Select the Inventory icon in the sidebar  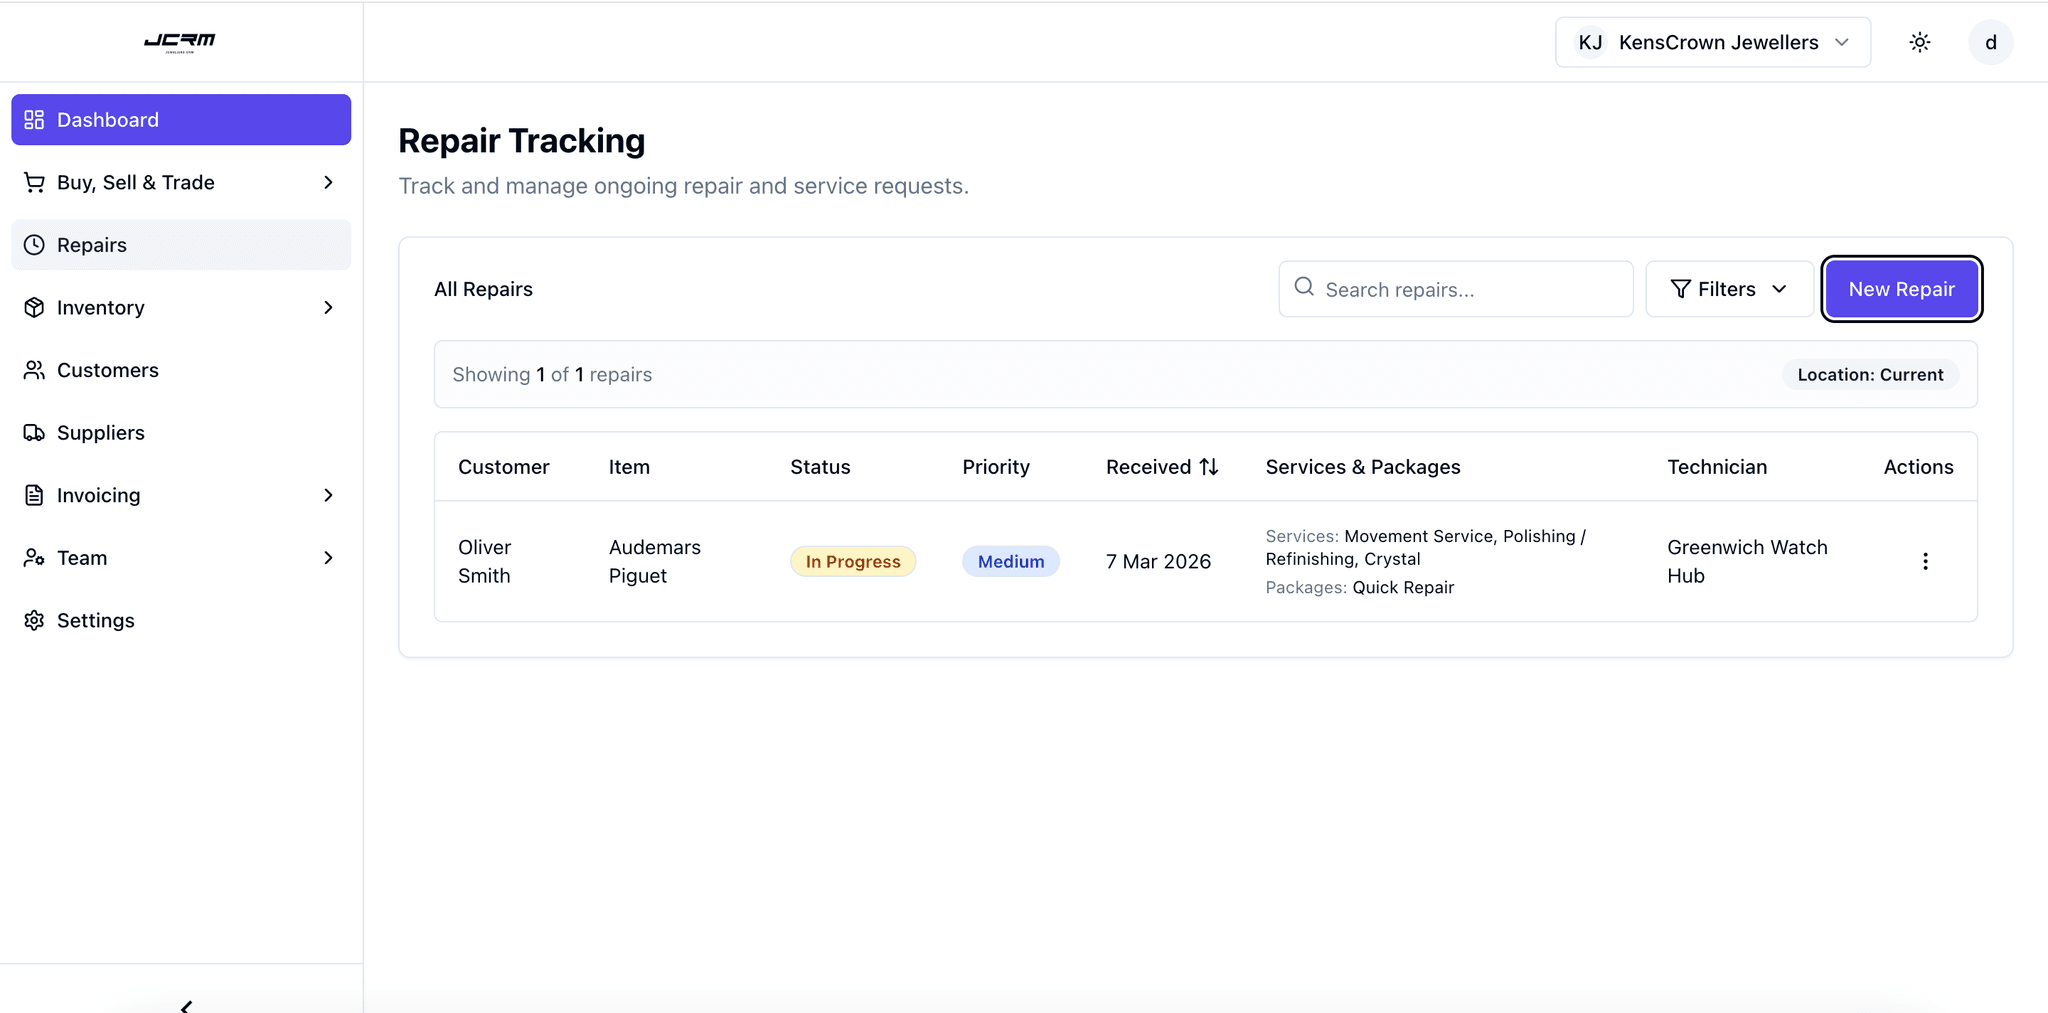coord(34,307)
